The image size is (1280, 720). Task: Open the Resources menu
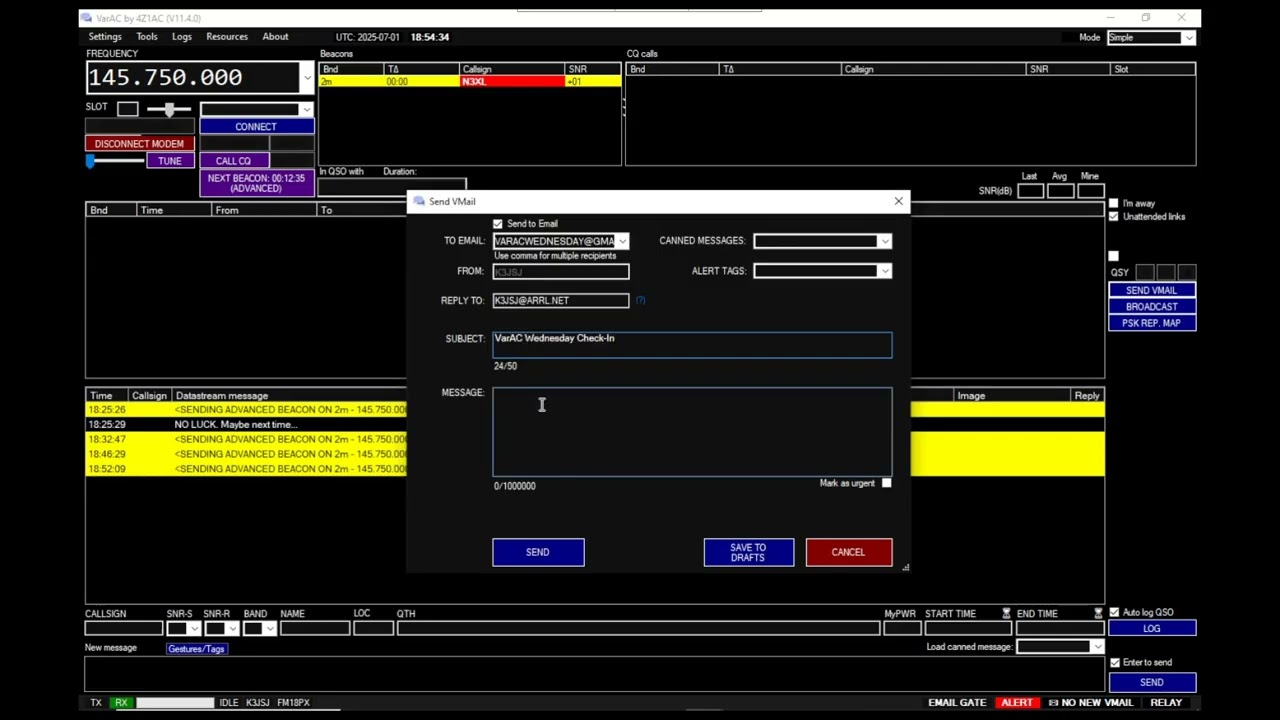click(x=227, y=37)
